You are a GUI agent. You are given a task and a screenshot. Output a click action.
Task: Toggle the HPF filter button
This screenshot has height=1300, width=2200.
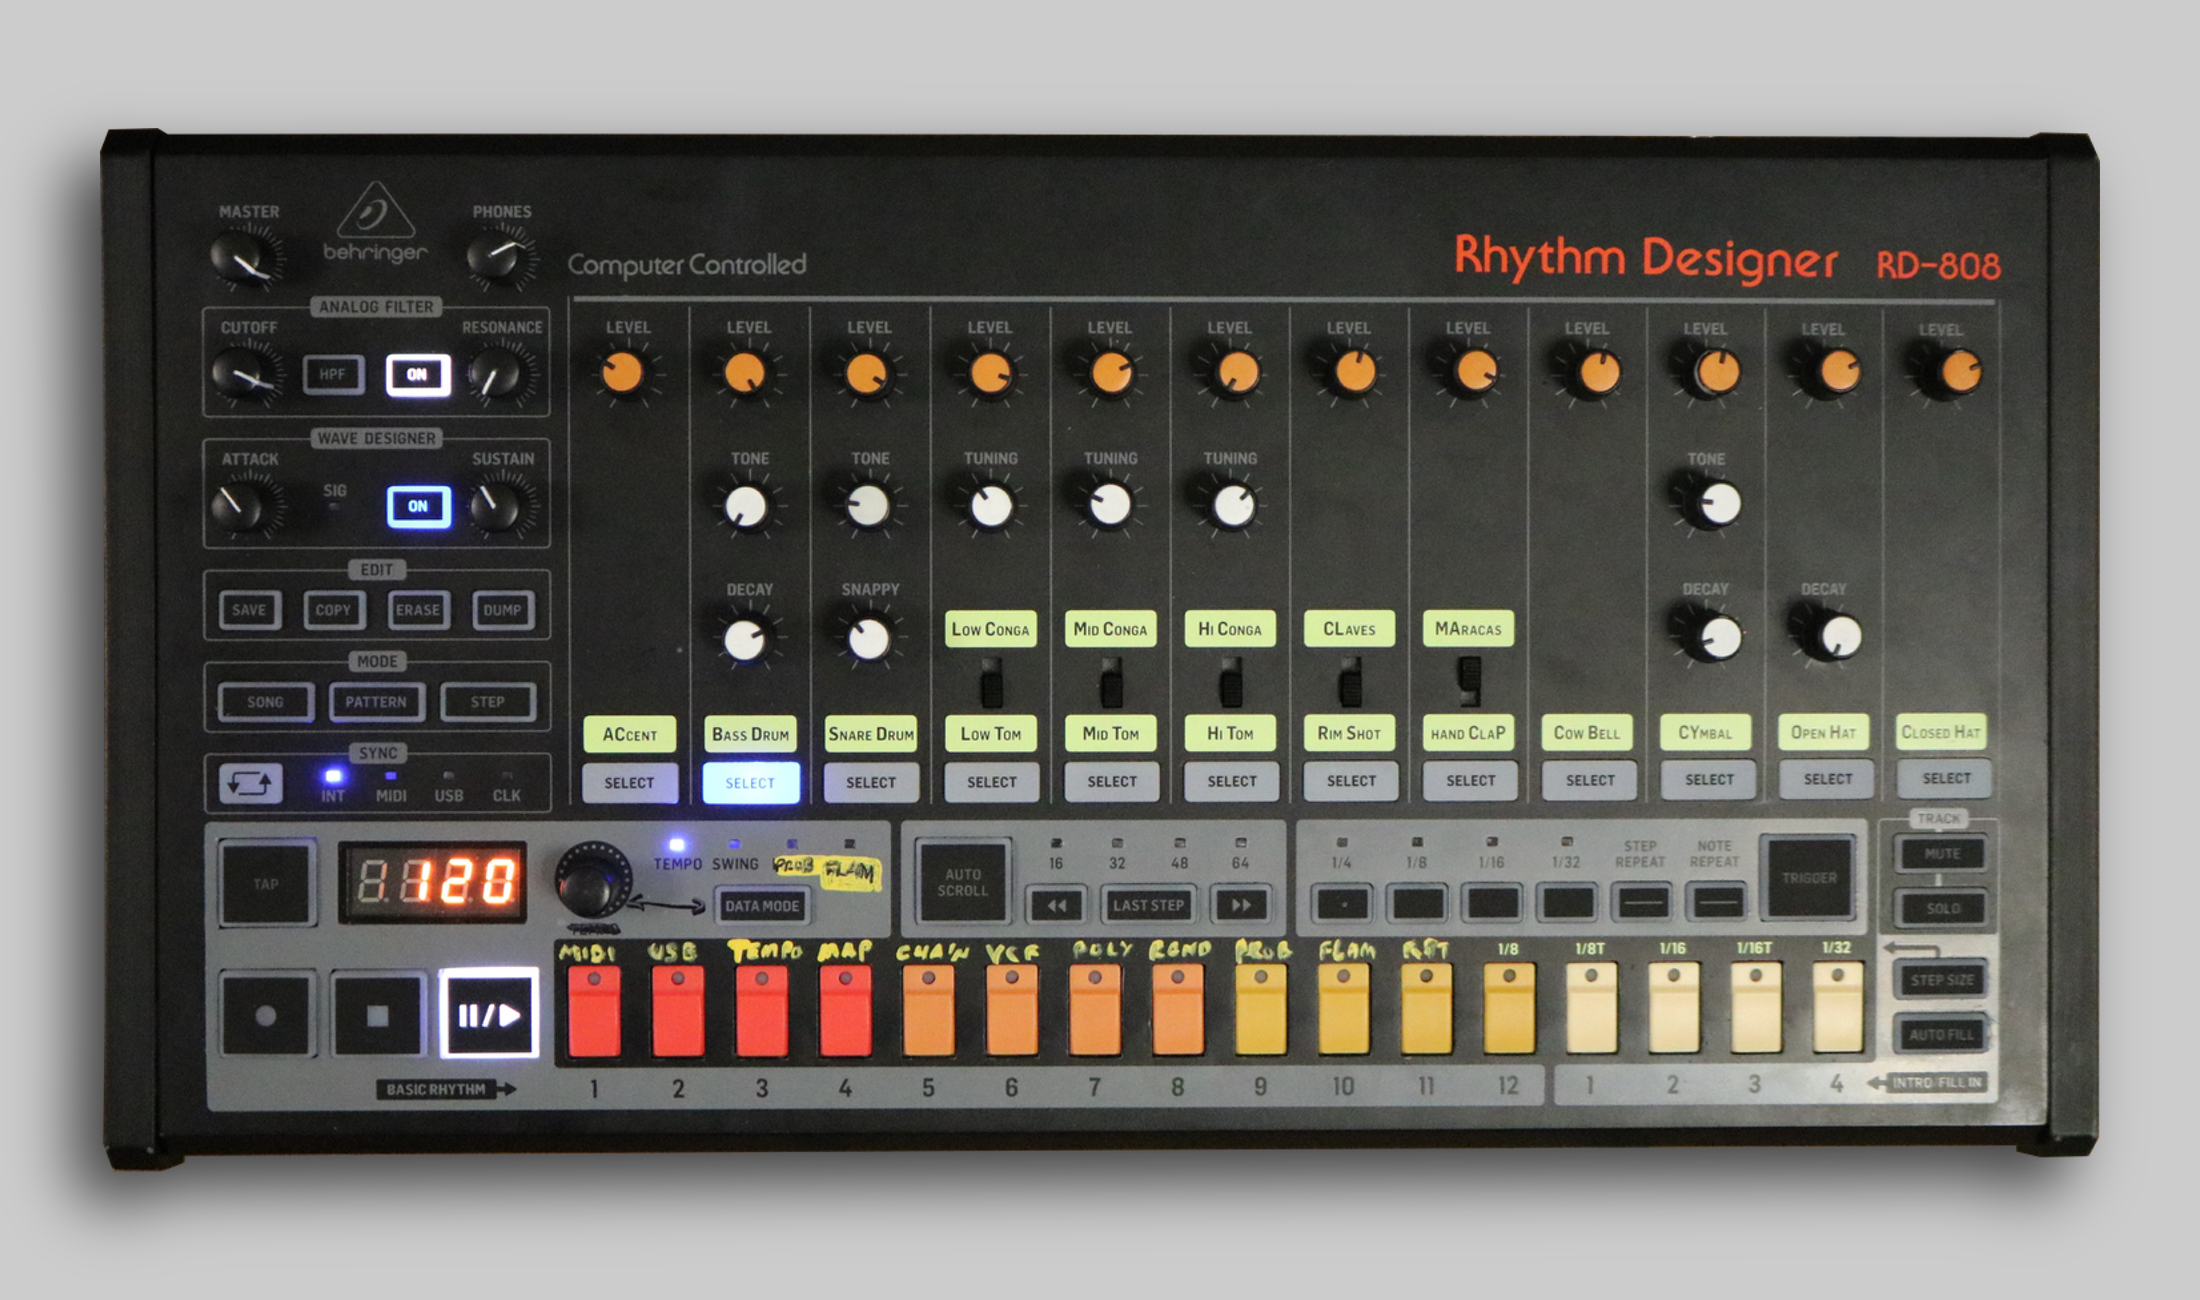pos(333,375)
